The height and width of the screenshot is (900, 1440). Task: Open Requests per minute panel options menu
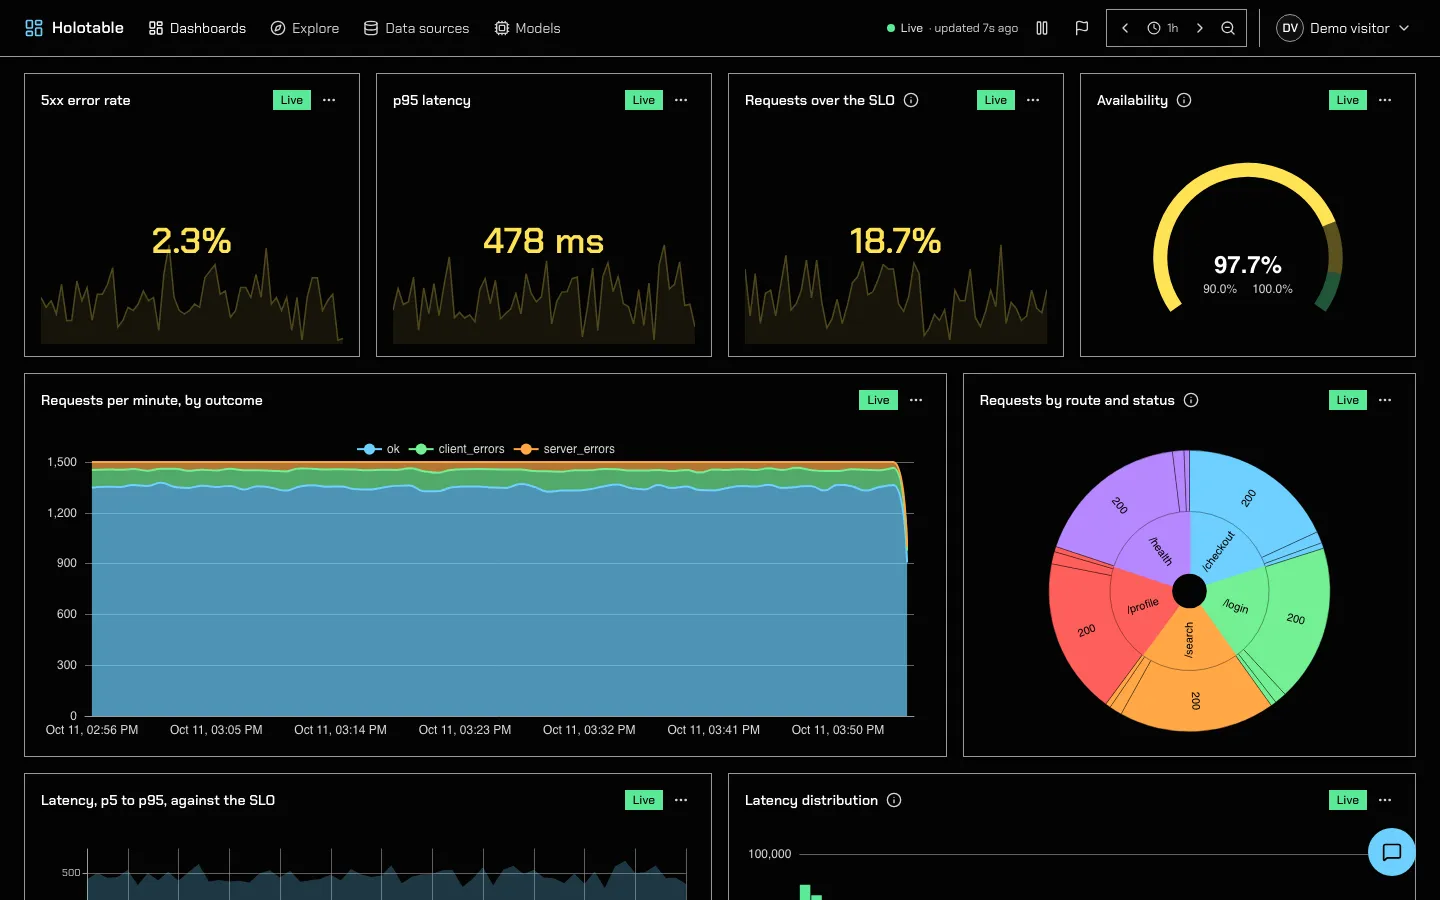pos(916,400)
